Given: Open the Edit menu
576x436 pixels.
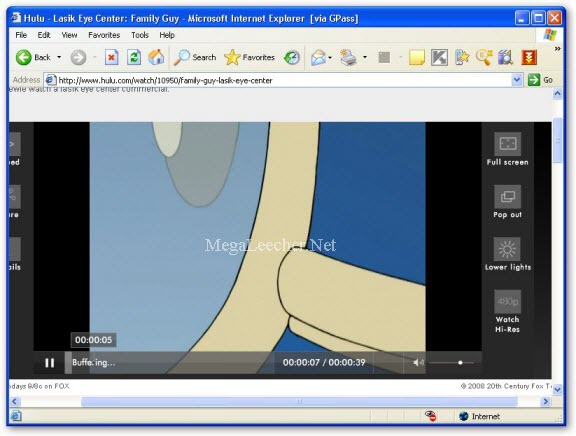Looking at the screenshot, I should pos(44,35).
